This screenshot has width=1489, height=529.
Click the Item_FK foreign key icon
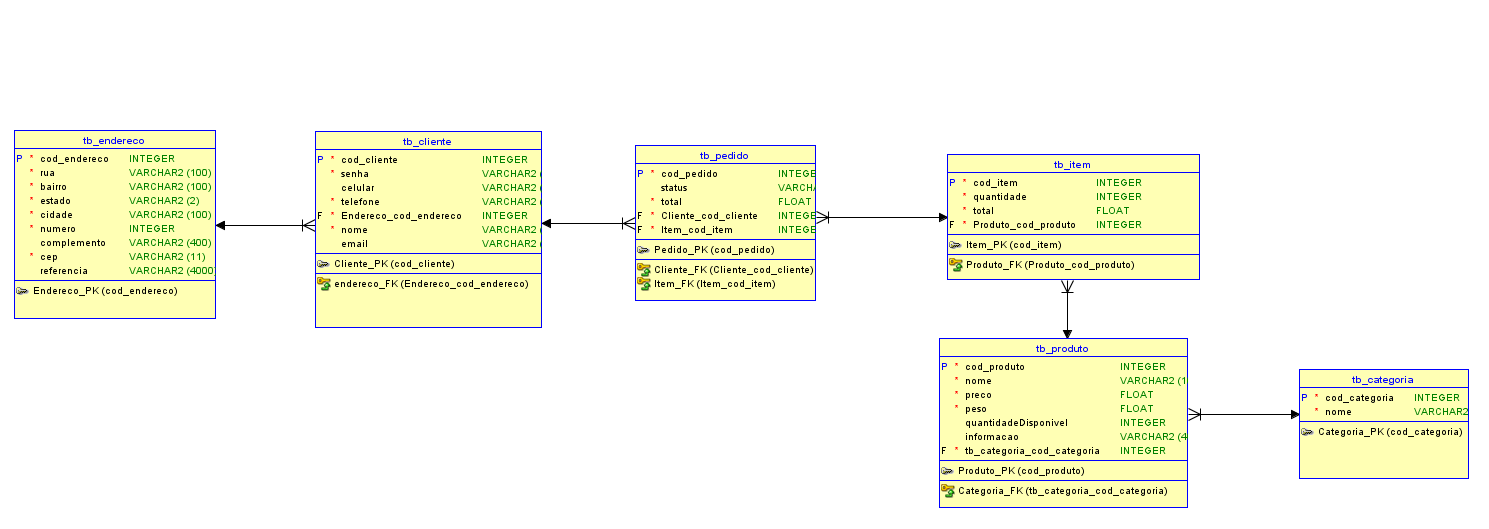click(644, 283)
